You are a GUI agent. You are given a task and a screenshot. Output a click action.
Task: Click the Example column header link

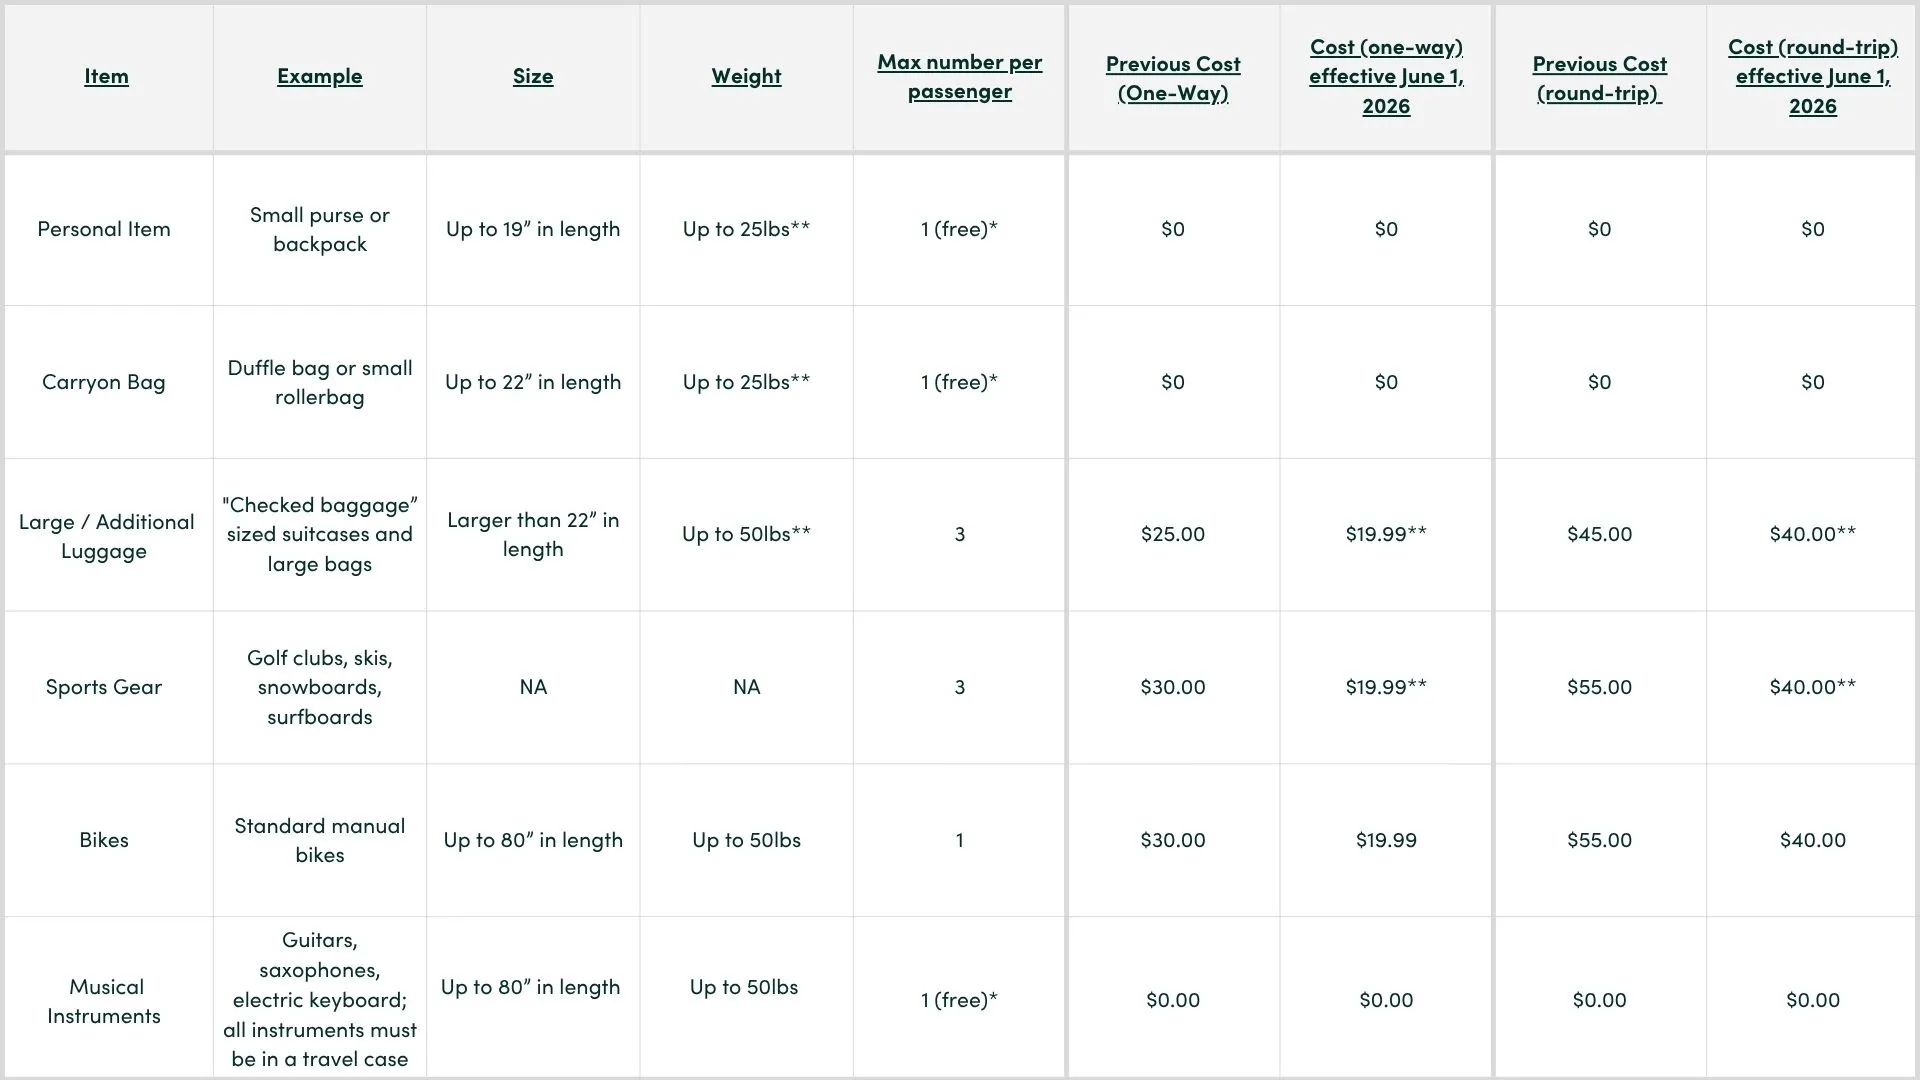tap(319, 76)
